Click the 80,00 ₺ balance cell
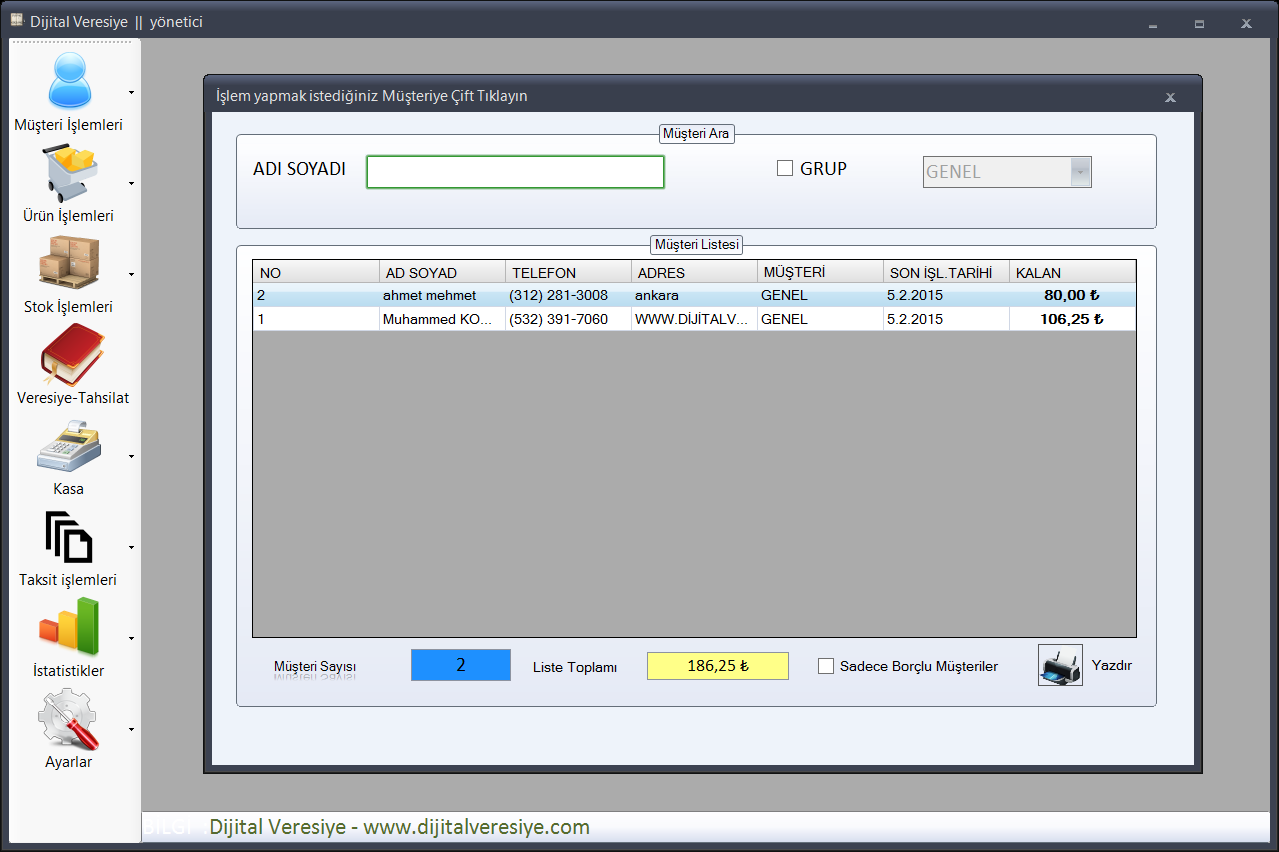 tap(1073, 295)
